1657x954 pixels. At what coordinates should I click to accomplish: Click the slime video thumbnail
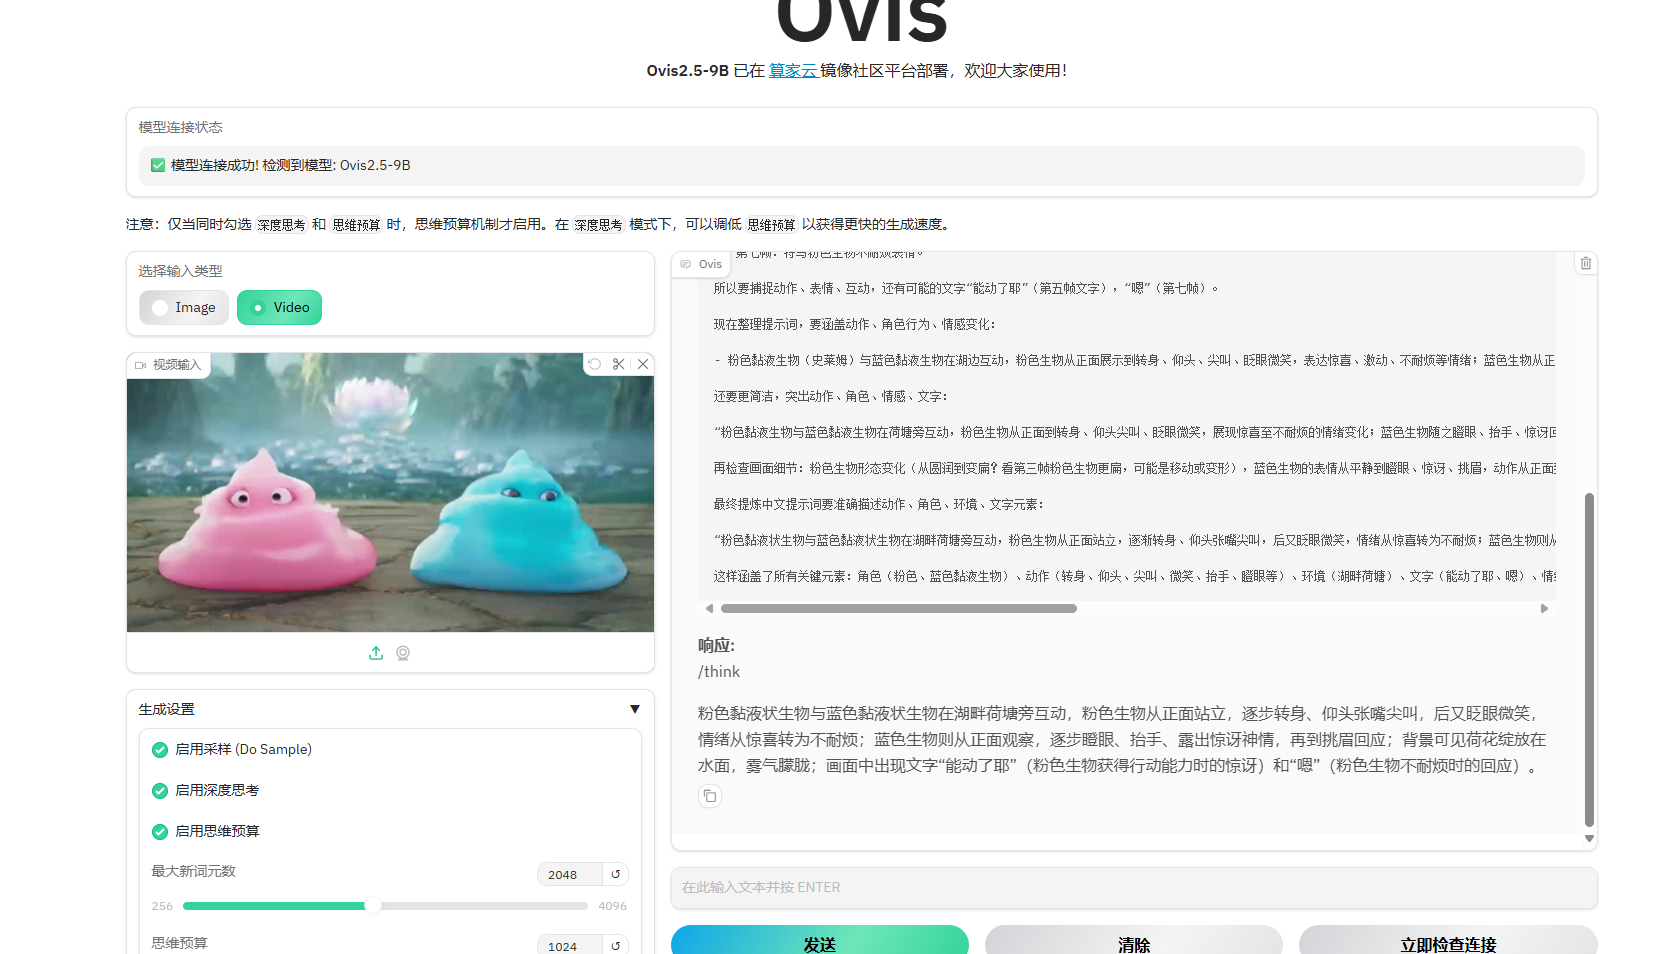click(390, 492)
